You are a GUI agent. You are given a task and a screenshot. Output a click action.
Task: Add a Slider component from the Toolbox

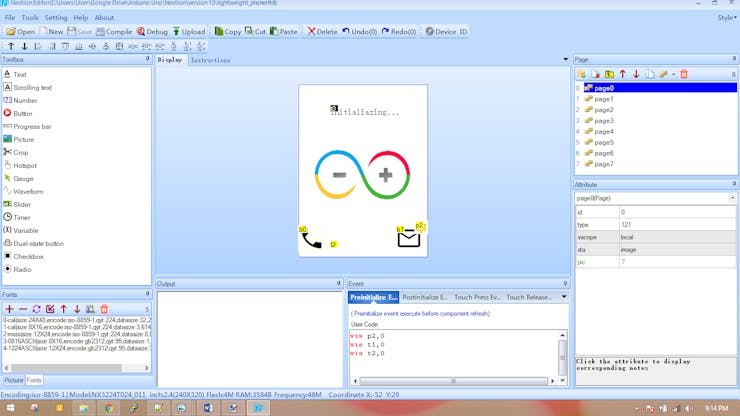pyautogui.click(x=22, y=205)
